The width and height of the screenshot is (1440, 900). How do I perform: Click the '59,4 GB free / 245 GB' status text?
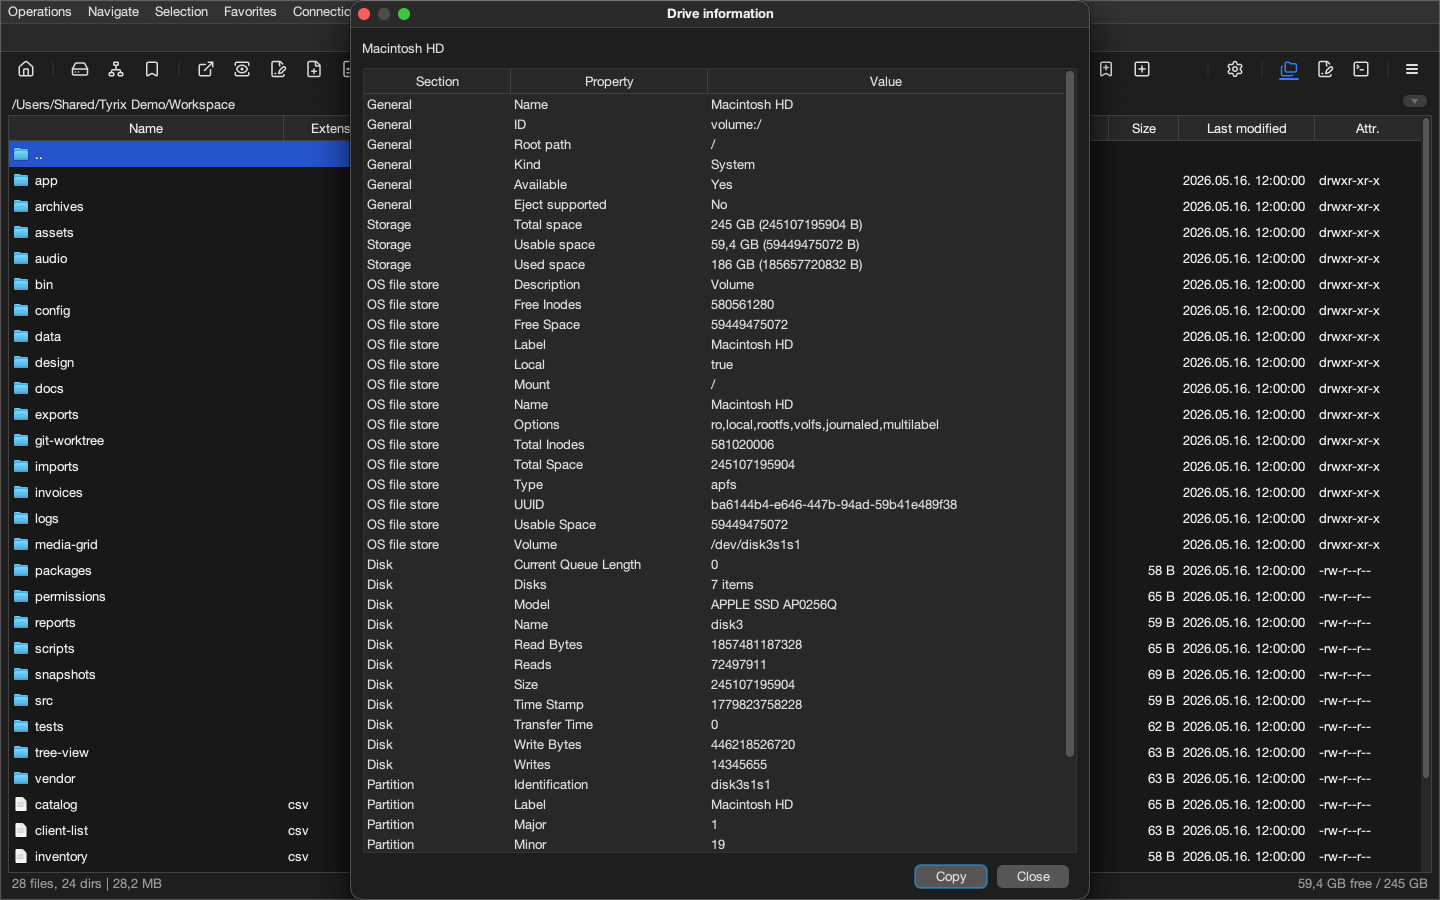[1362, 883]
